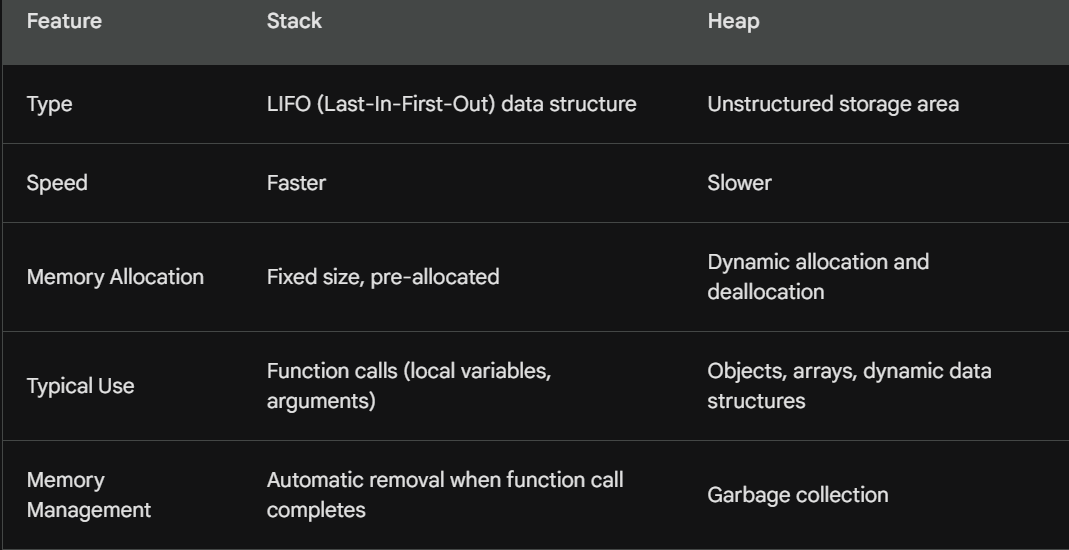Viewport: 1069px width, 550px height.
Task: Select the Memory Allocation row label
Action: [115, 277]
